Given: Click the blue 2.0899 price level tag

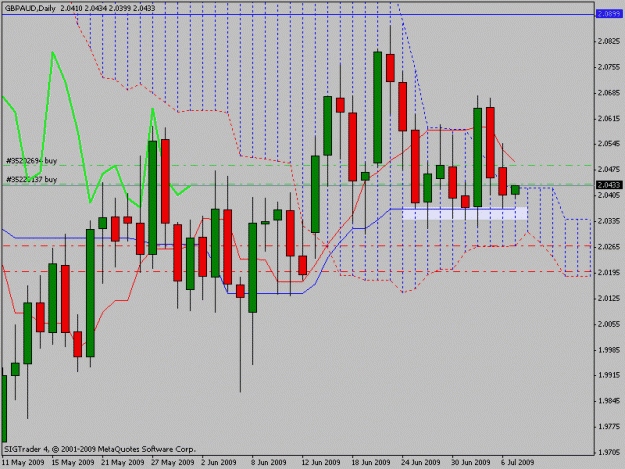Looking at the screenshot, I should click(609, 14).
